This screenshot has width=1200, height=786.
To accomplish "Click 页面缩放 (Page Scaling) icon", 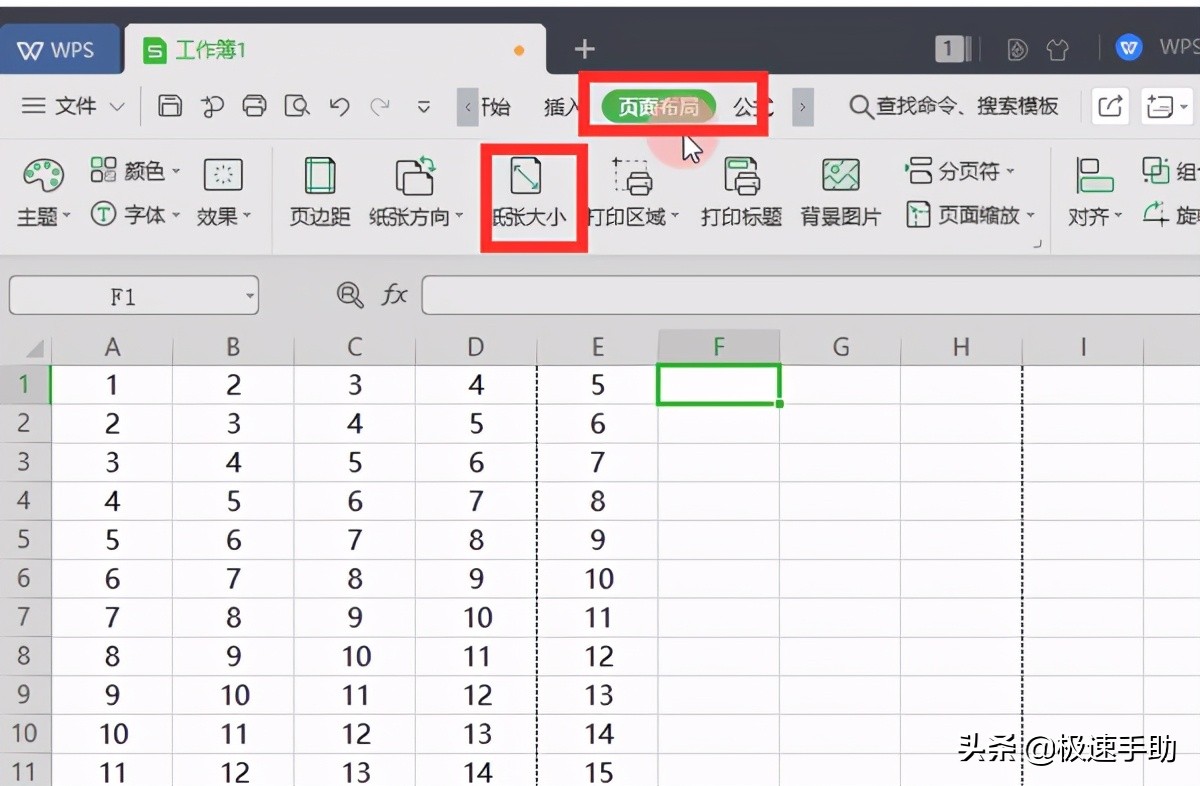I will pyautogui.click(x=919, y=214).
